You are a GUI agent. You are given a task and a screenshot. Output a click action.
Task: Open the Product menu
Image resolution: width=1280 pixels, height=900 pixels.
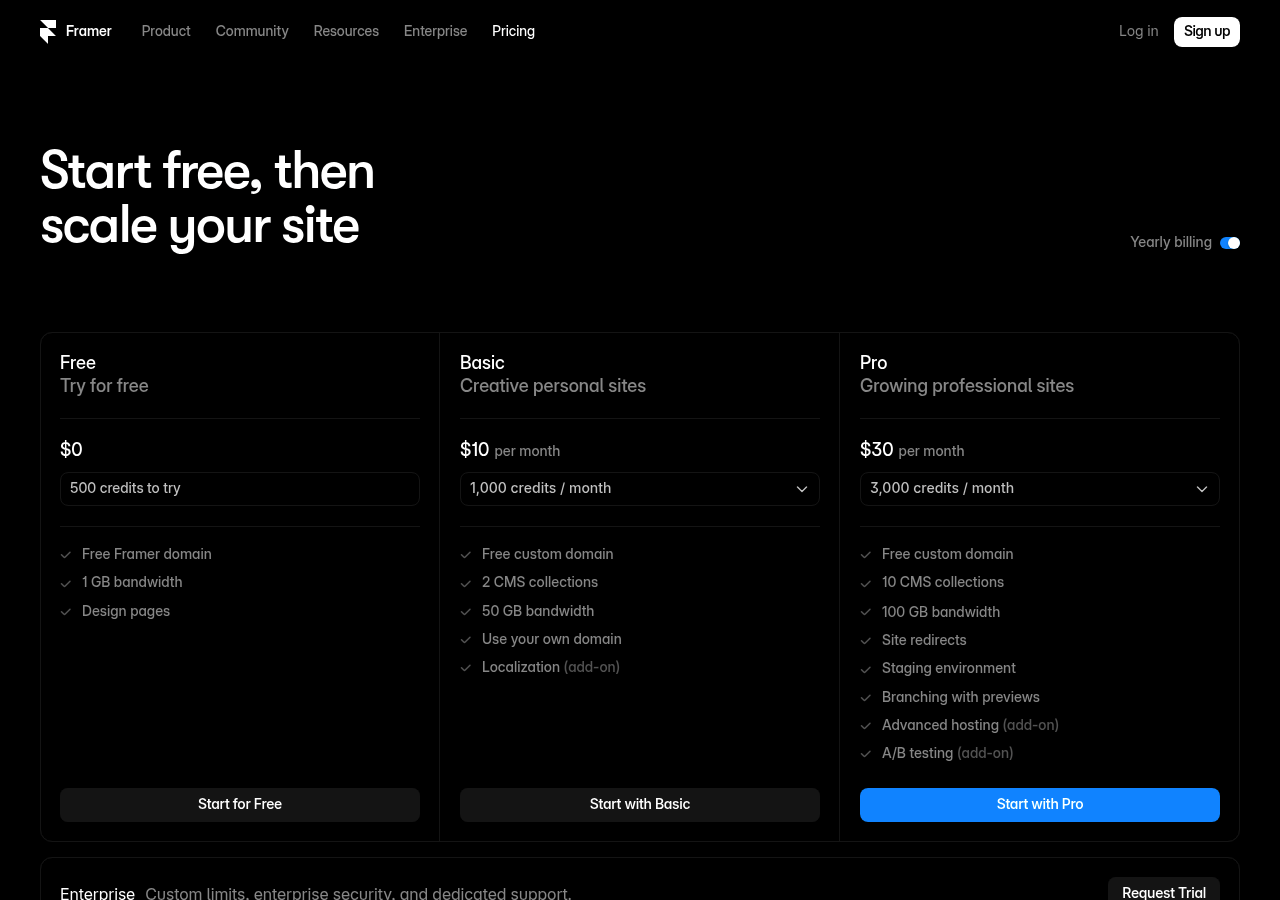pyautogui.click(x=166, y=31)
